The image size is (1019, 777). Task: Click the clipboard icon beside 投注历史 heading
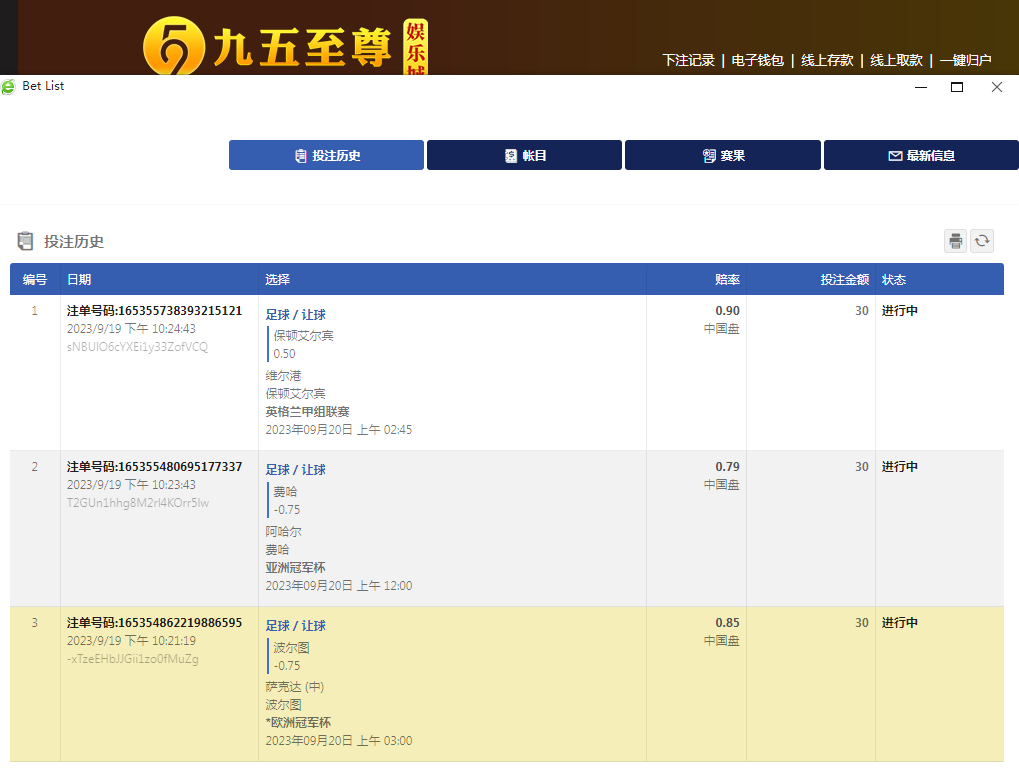[25, 241]
